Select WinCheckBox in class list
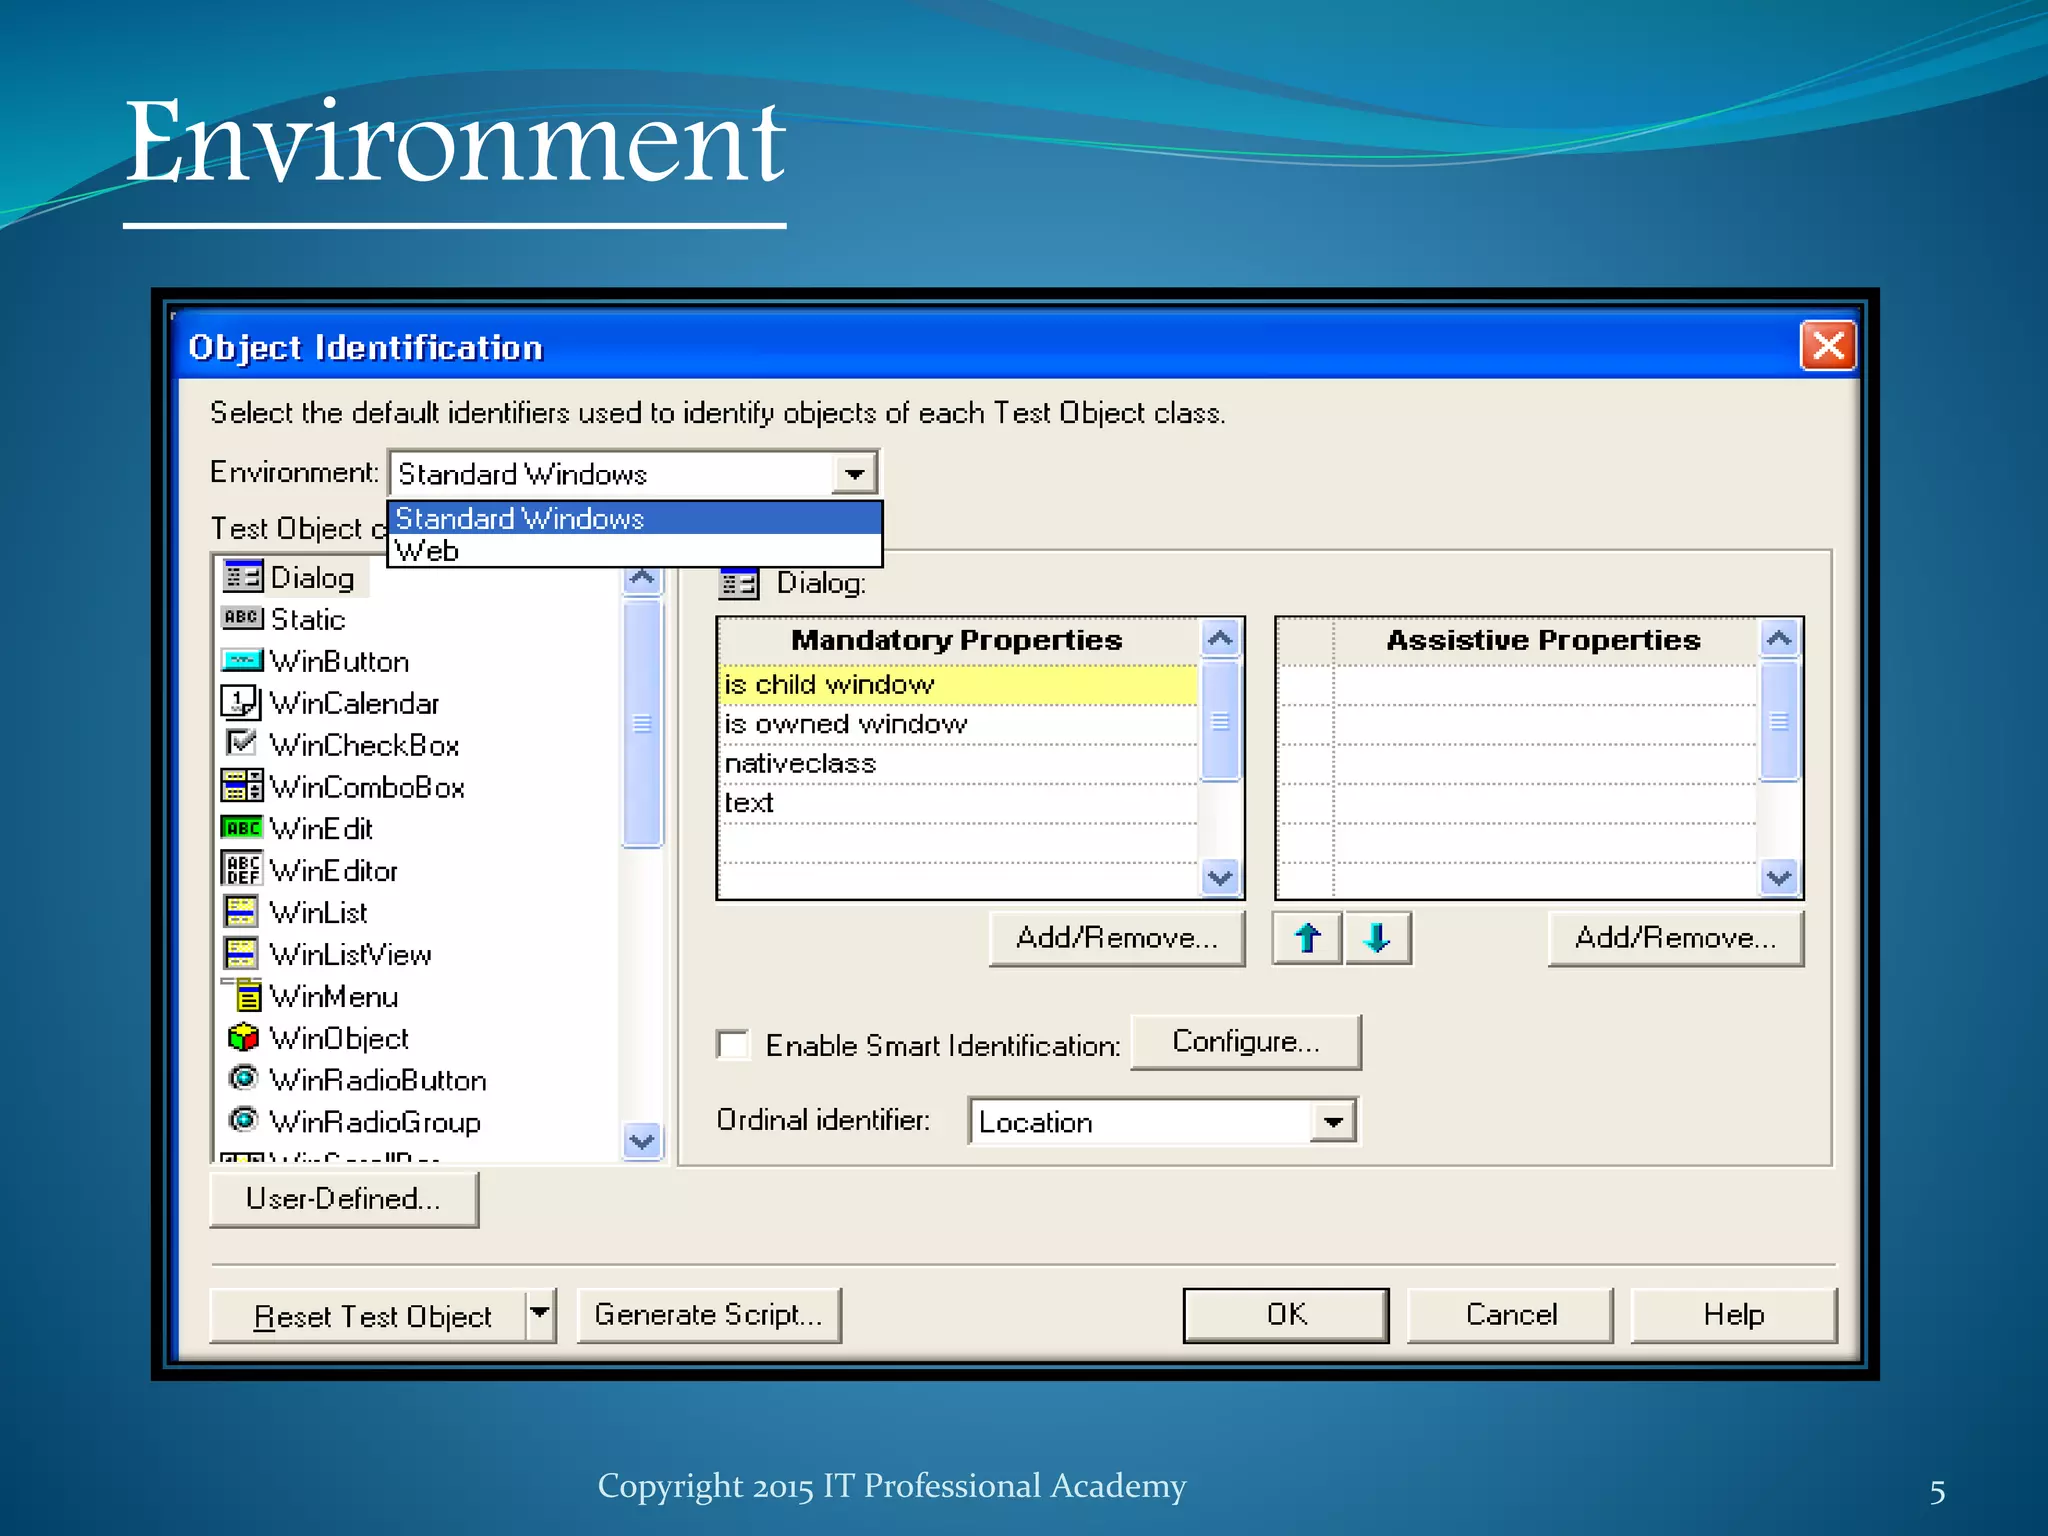 point(365,745)
